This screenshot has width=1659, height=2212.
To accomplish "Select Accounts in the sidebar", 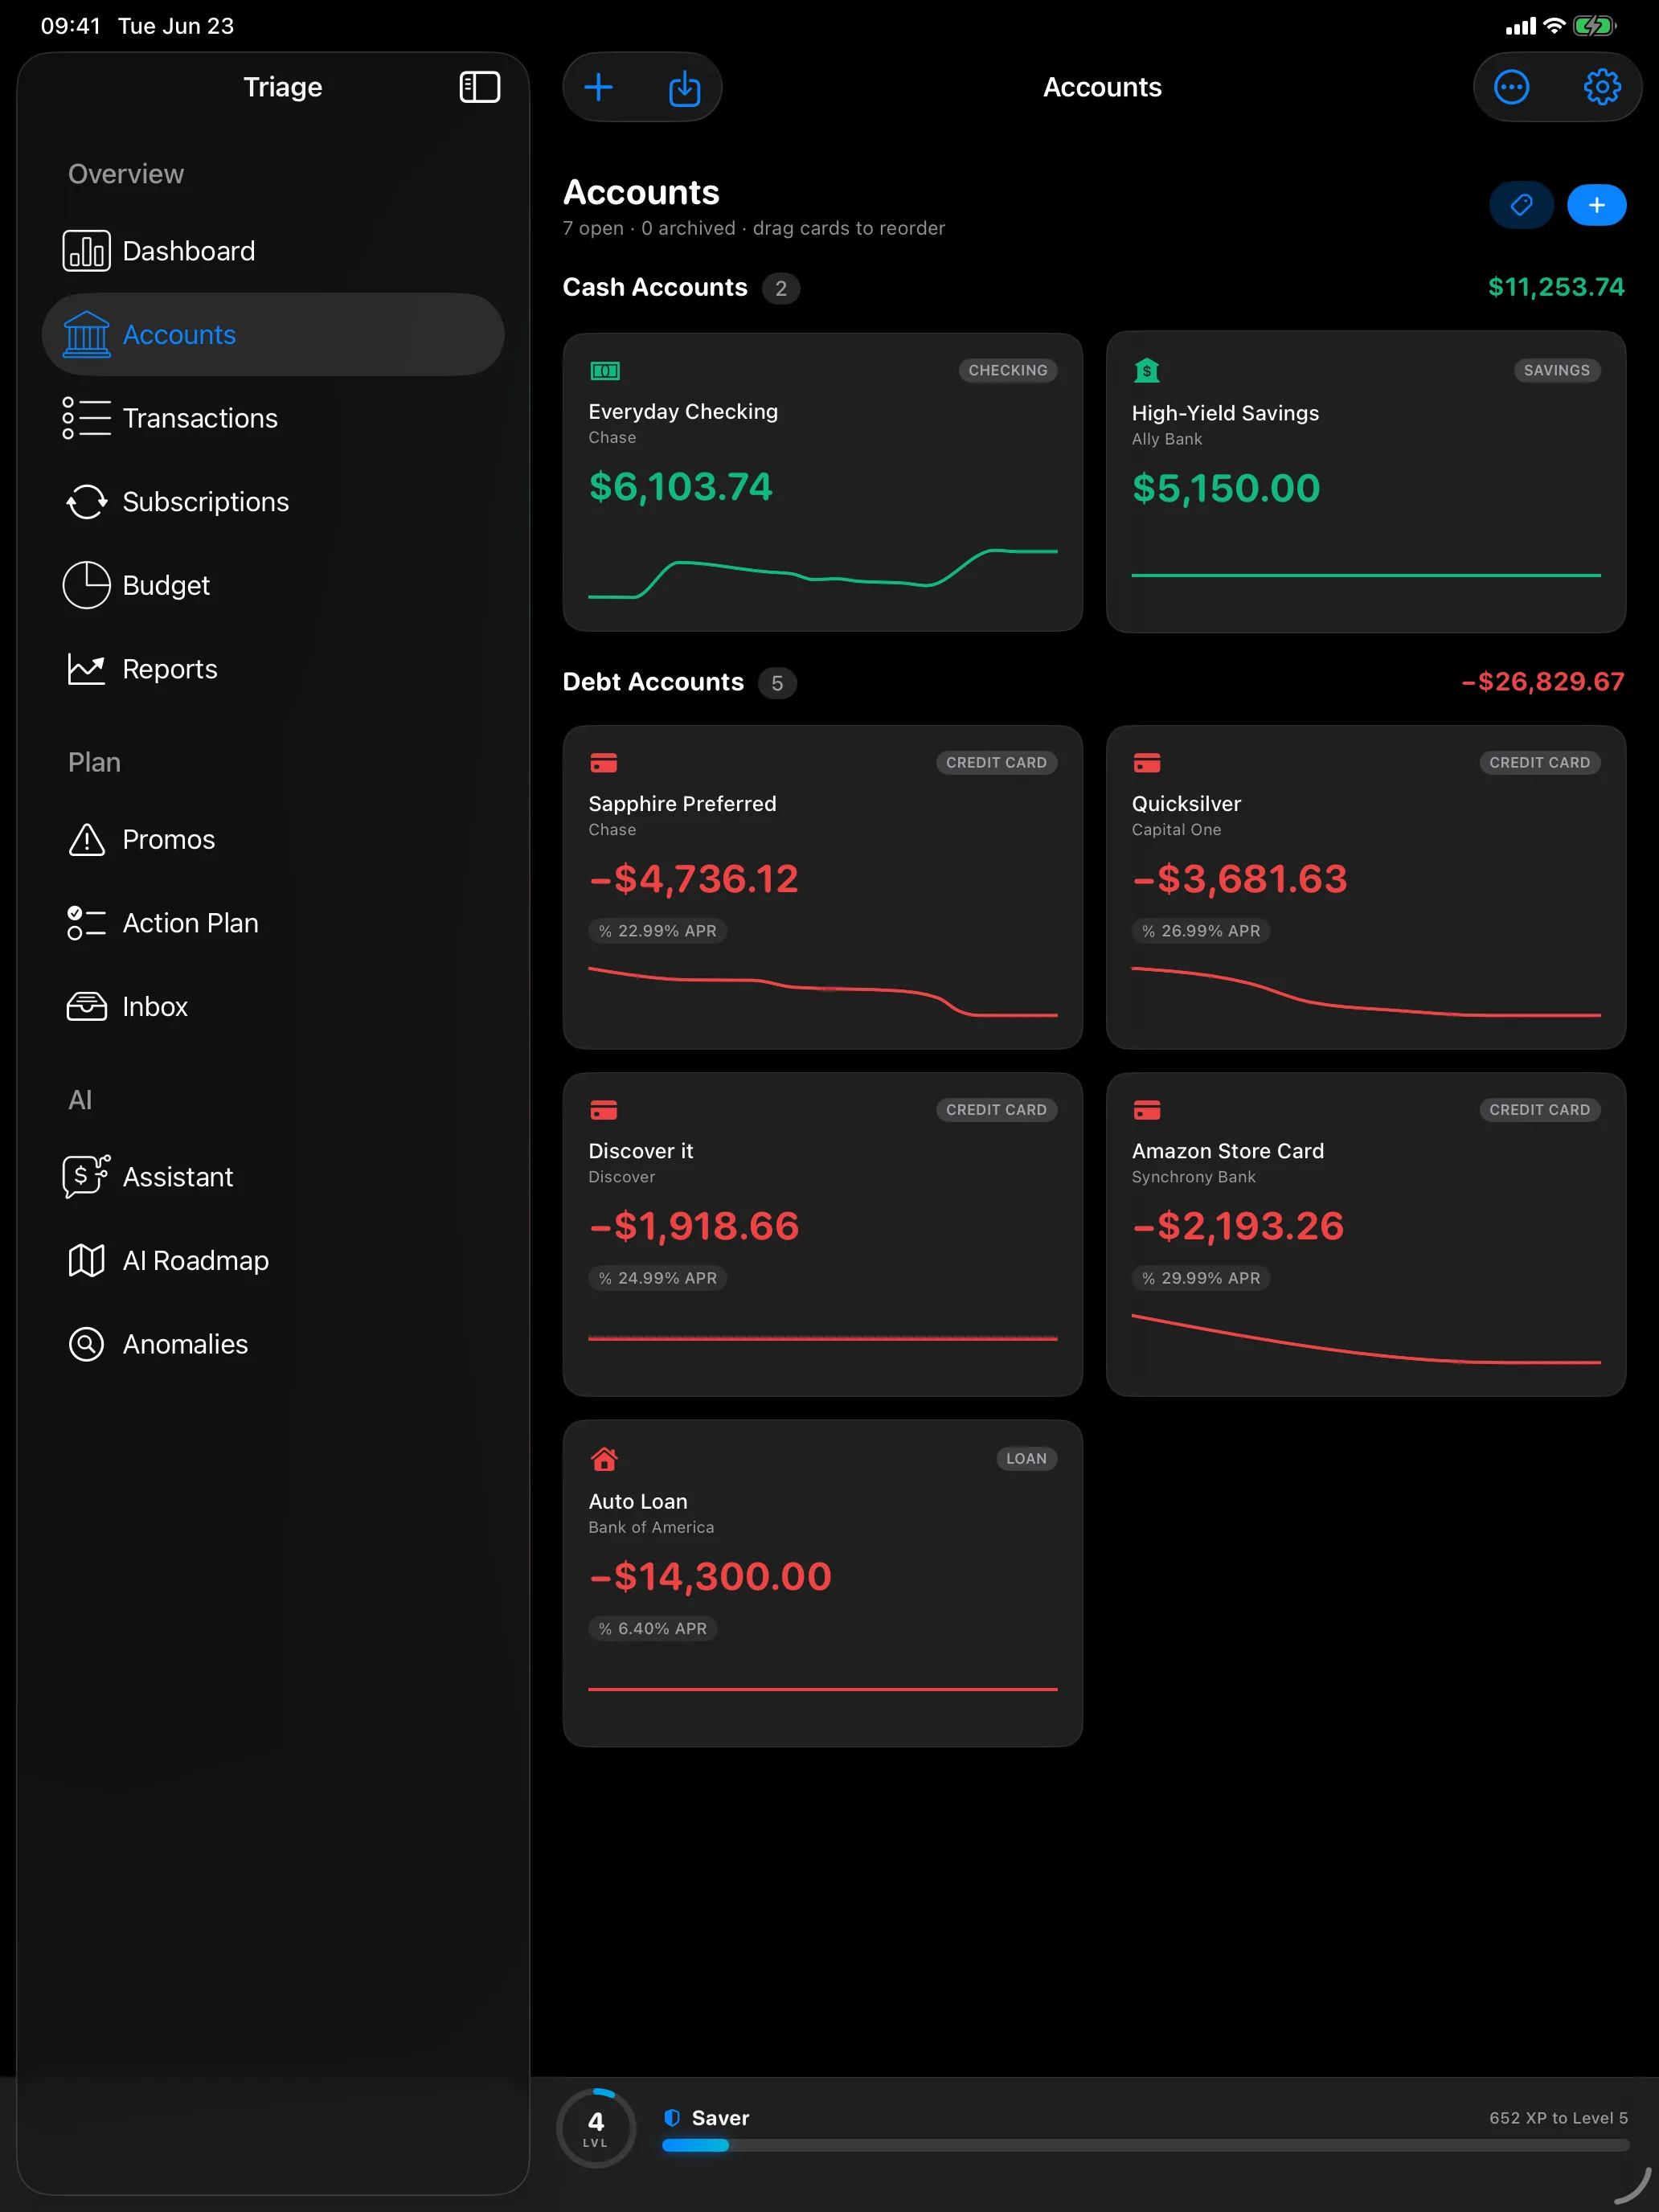I will tap(272, 334).
